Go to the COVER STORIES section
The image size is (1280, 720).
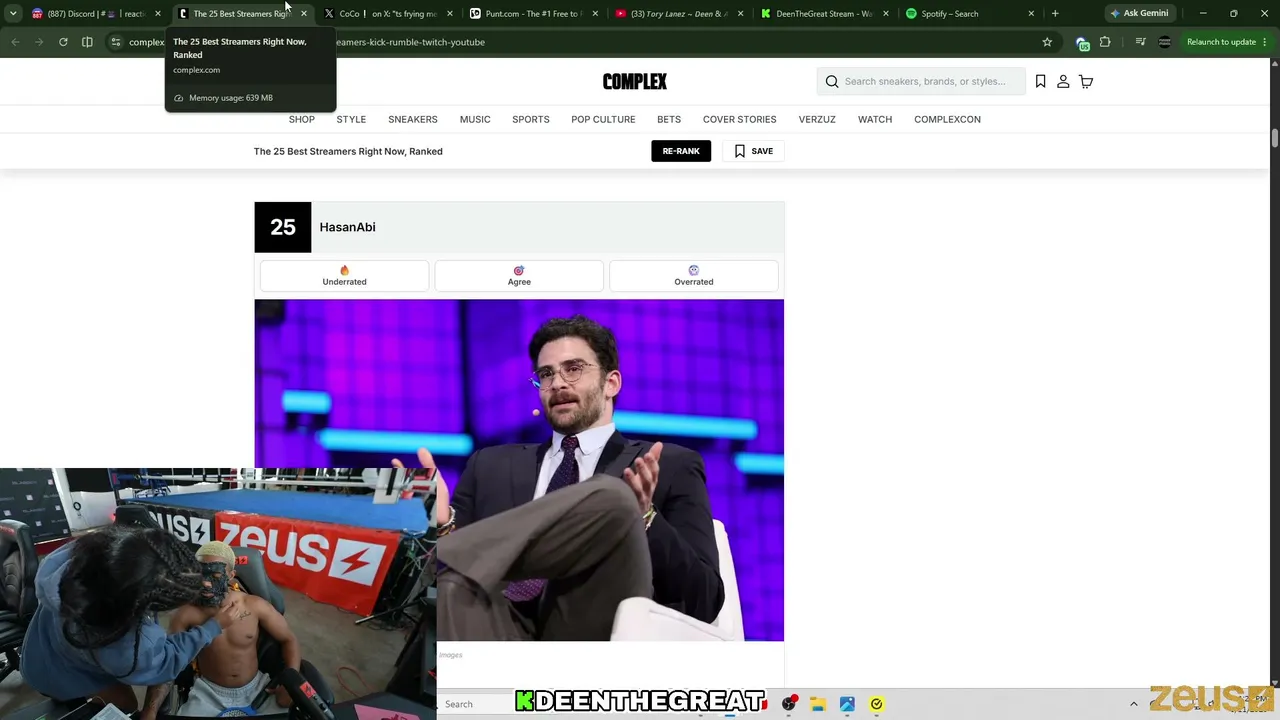pos(740,119)
